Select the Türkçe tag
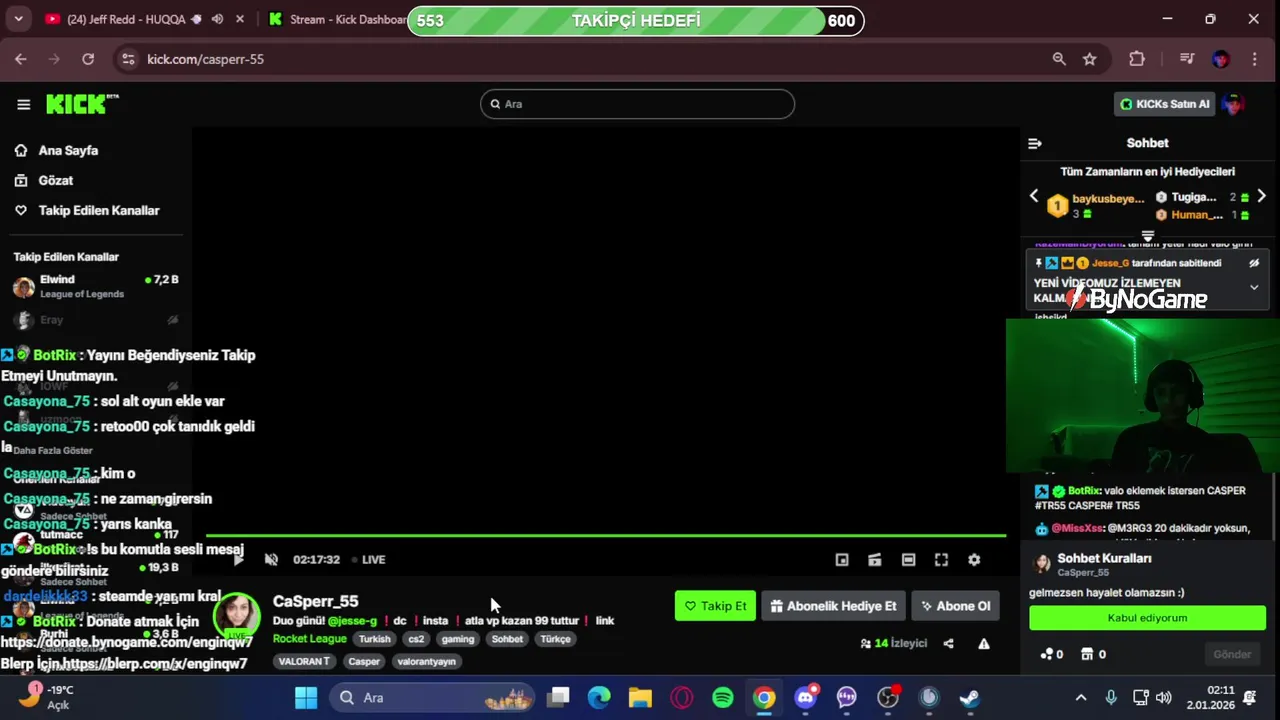 pos(555,639)
